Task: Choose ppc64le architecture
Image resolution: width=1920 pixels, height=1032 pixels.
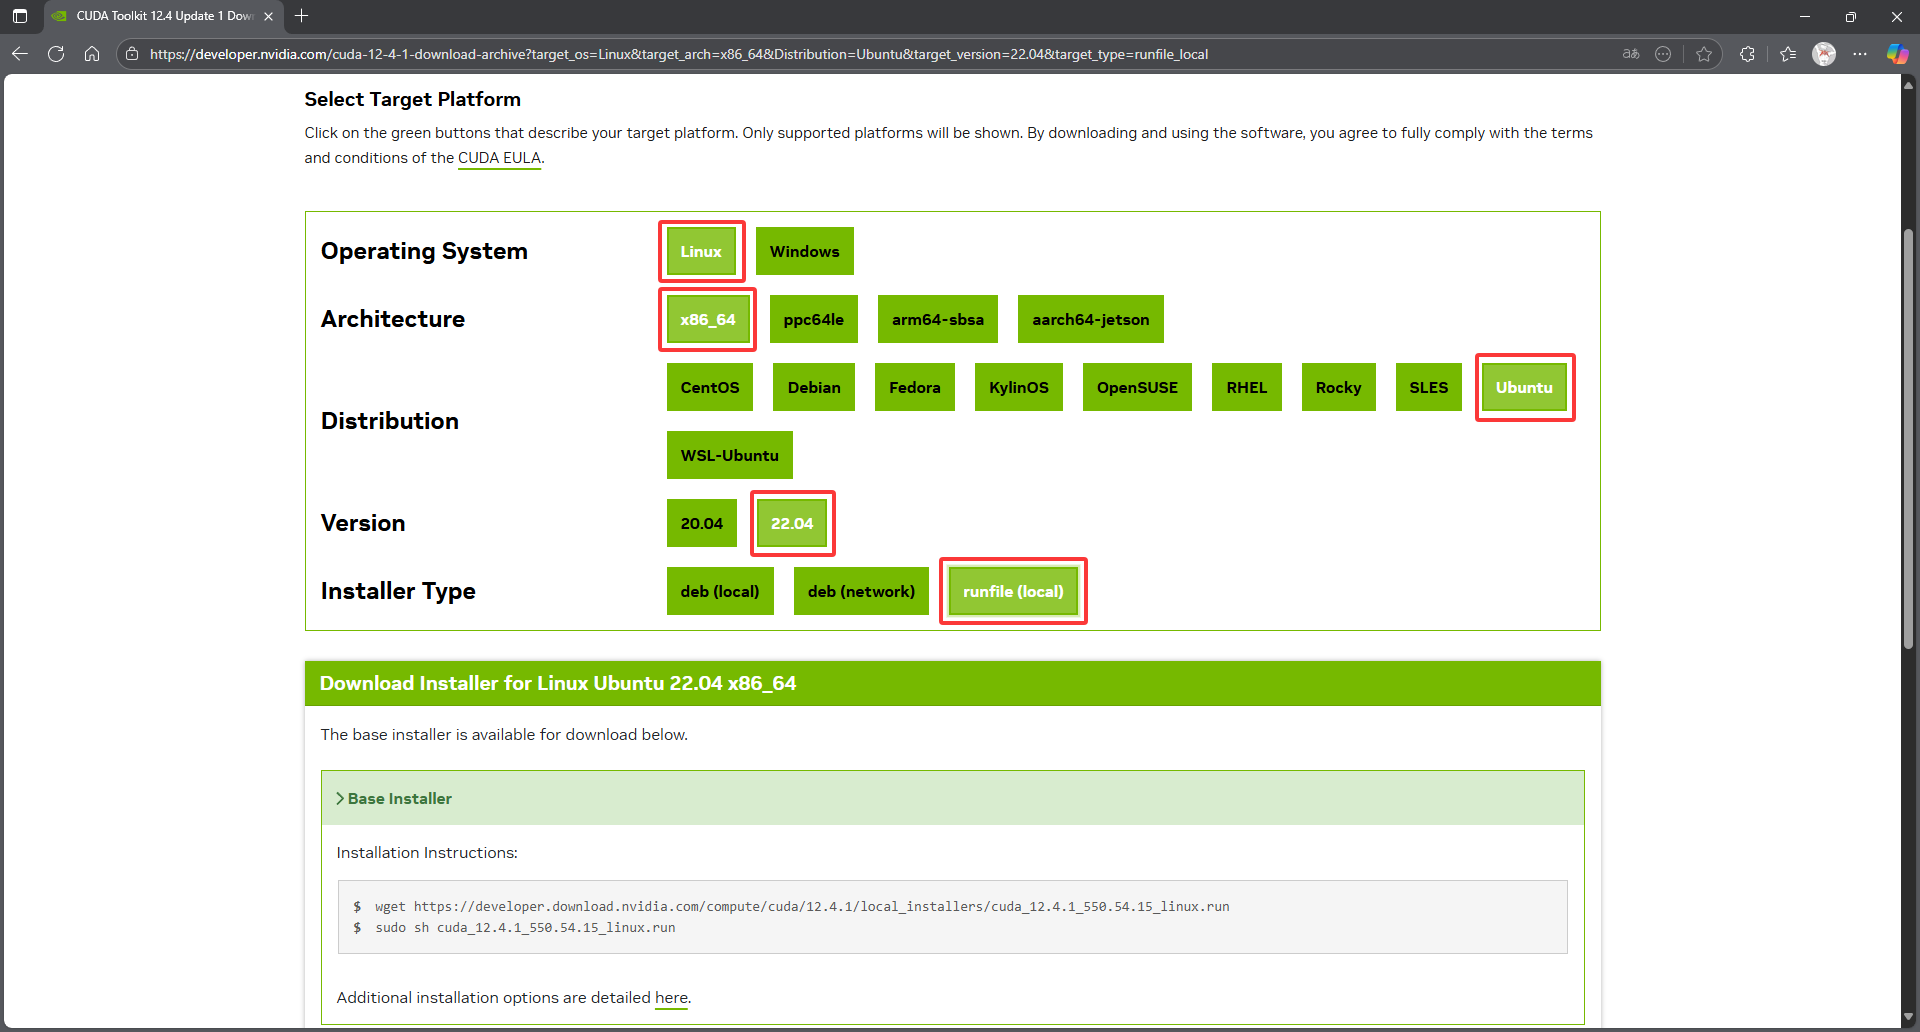Action: coord(814,319)
